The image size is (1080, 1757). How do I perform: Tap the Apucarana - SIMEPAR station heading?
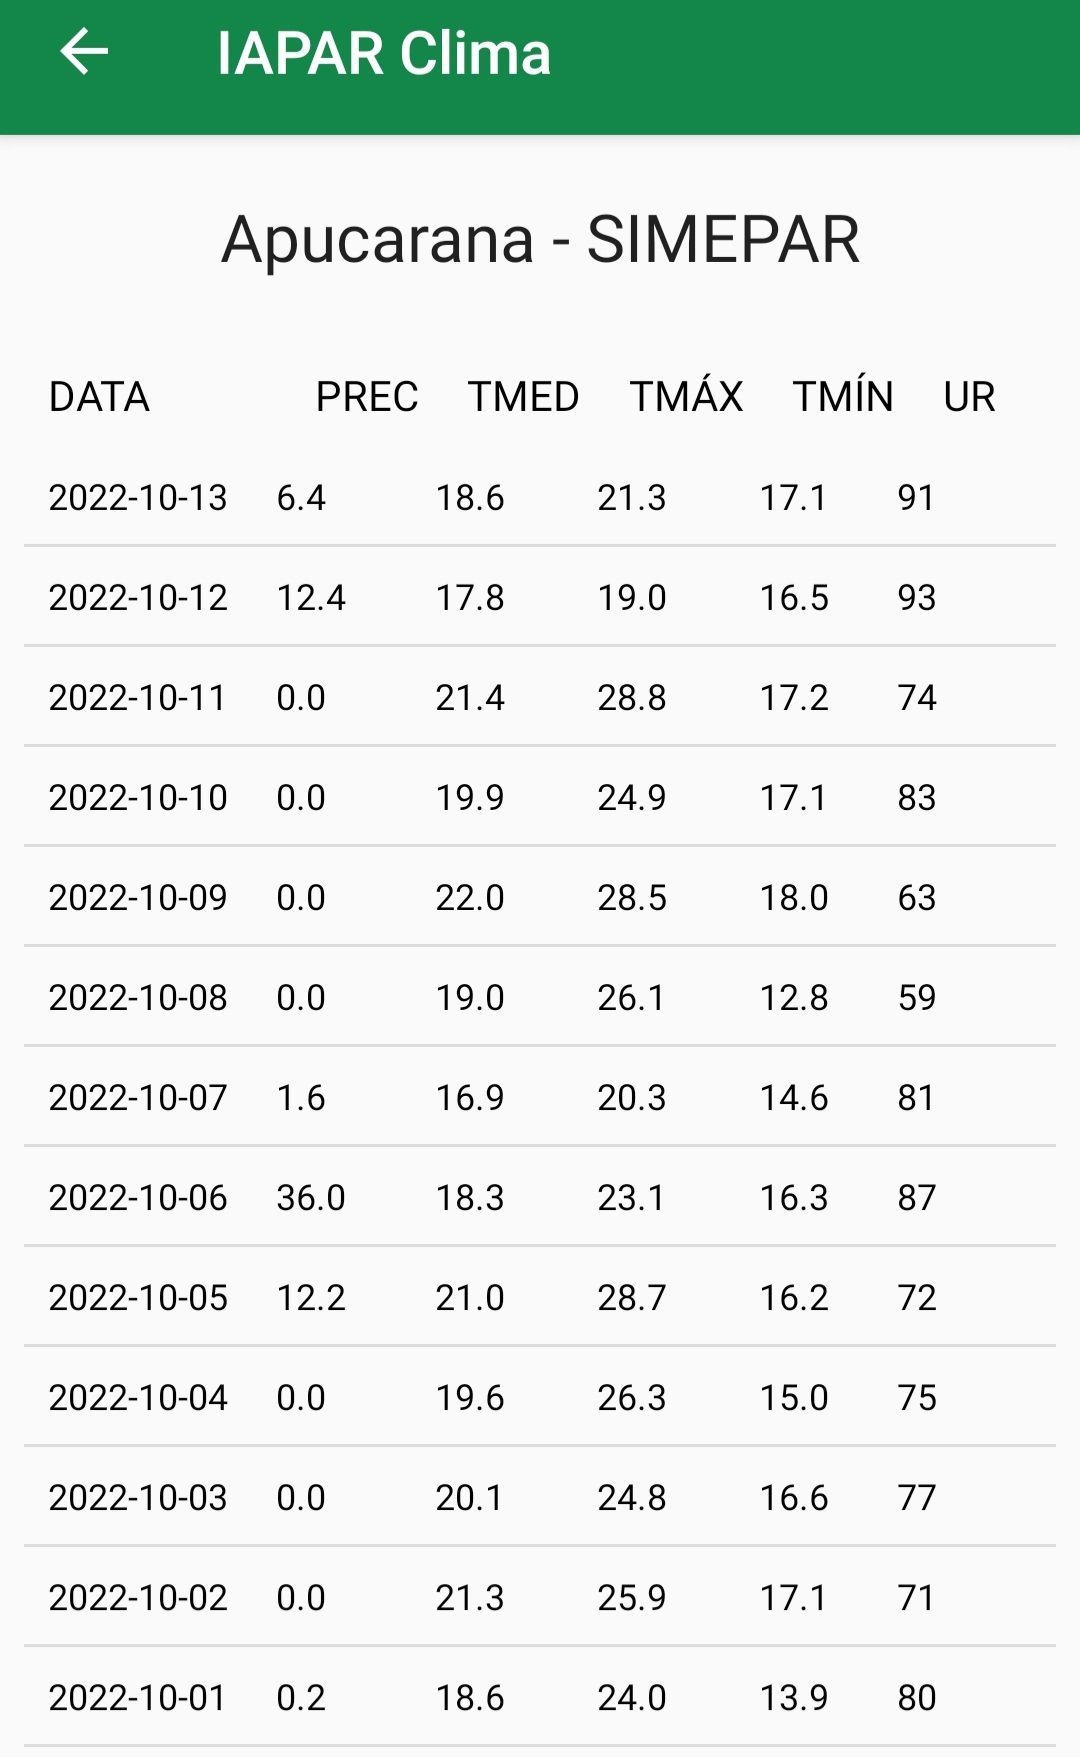coord(540,240)
